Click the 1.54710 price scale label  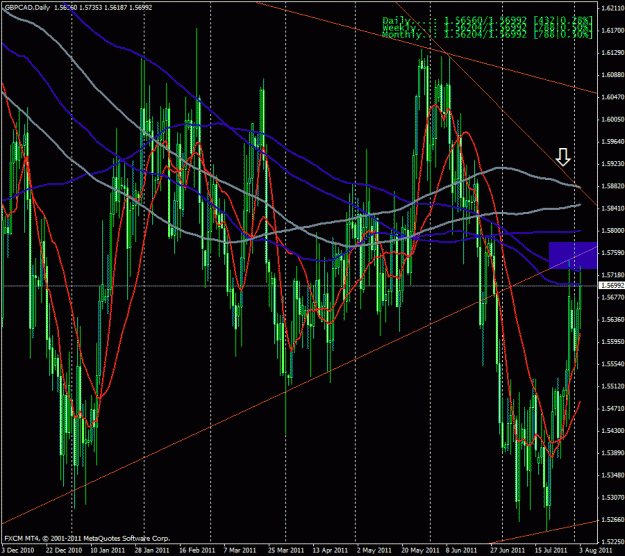[x=613, y=409]
